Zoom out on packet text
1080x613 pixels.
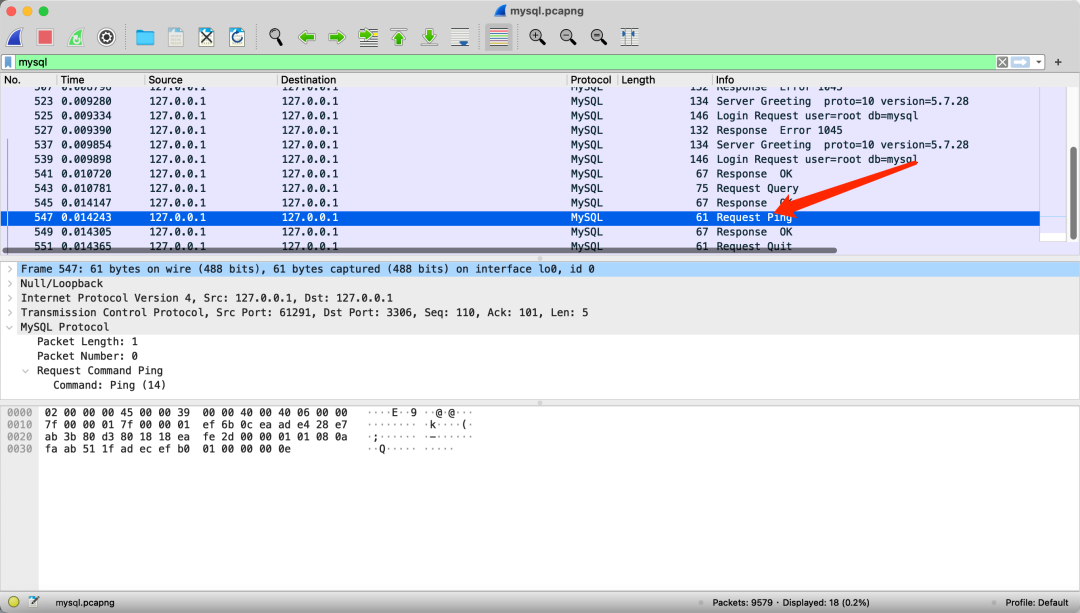[568, 37]
